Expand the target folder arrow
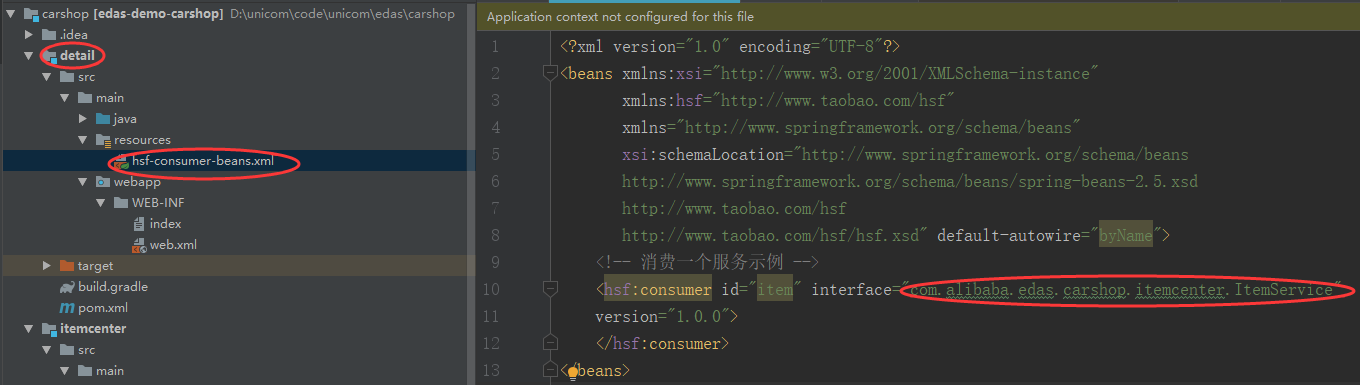 point(47,266)
